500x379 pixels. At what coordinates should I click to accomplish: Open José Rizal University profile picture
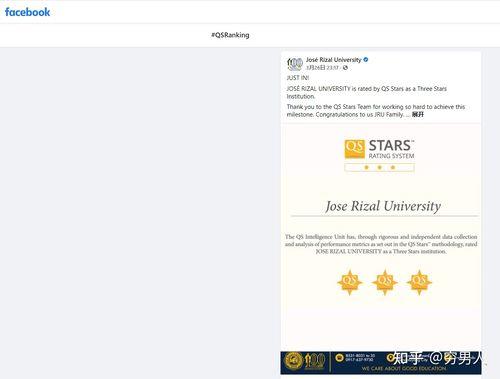295,64
